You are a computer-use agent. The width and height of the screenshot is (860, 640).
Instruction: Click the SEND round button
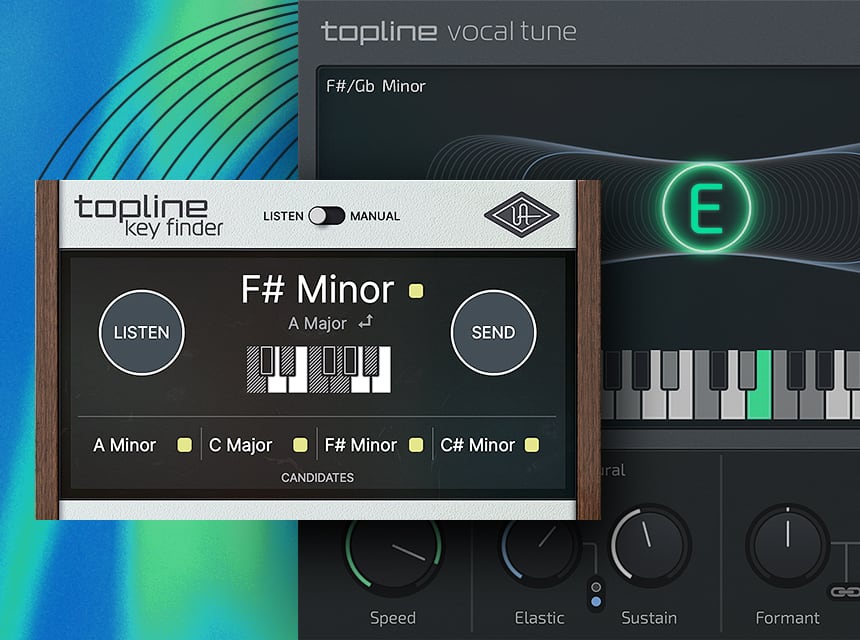coord(493,332)
